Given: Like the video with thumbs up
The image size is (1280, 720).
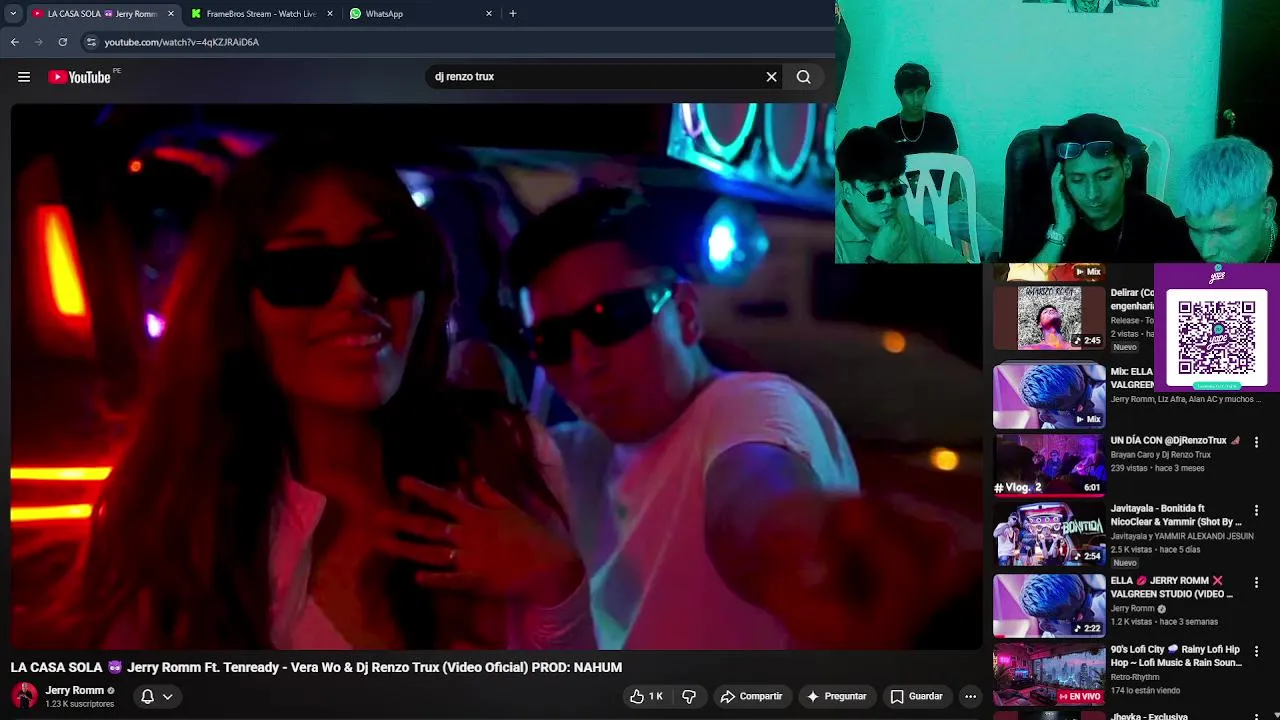Looking at the screenshot, I should coord(647,696).
